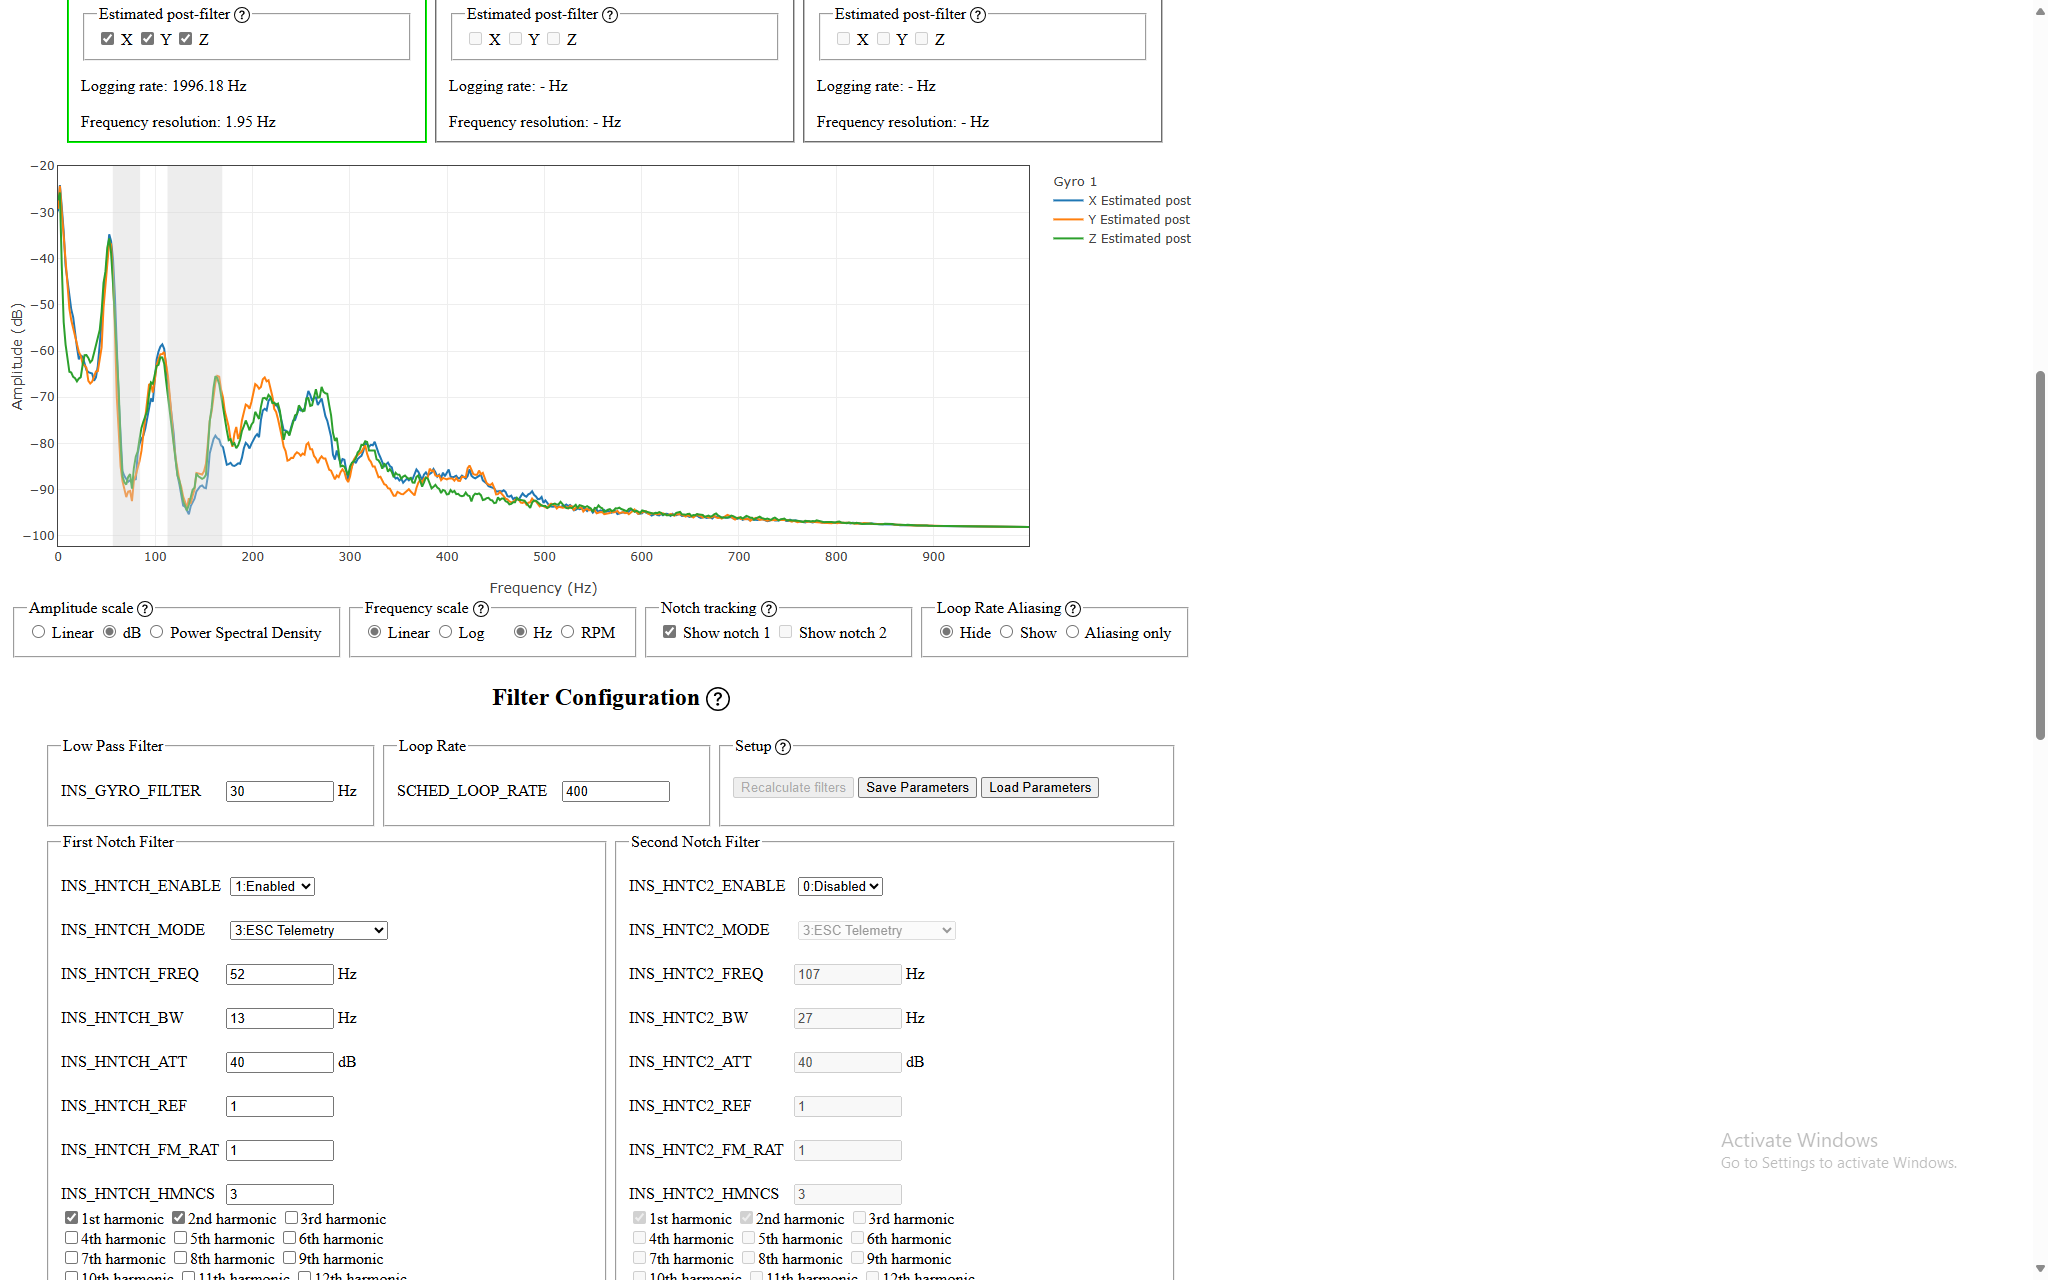Uncheck Show notch 1 checkbox
The width and height of the screenshot is (2048, 1280).
point(670,632)
